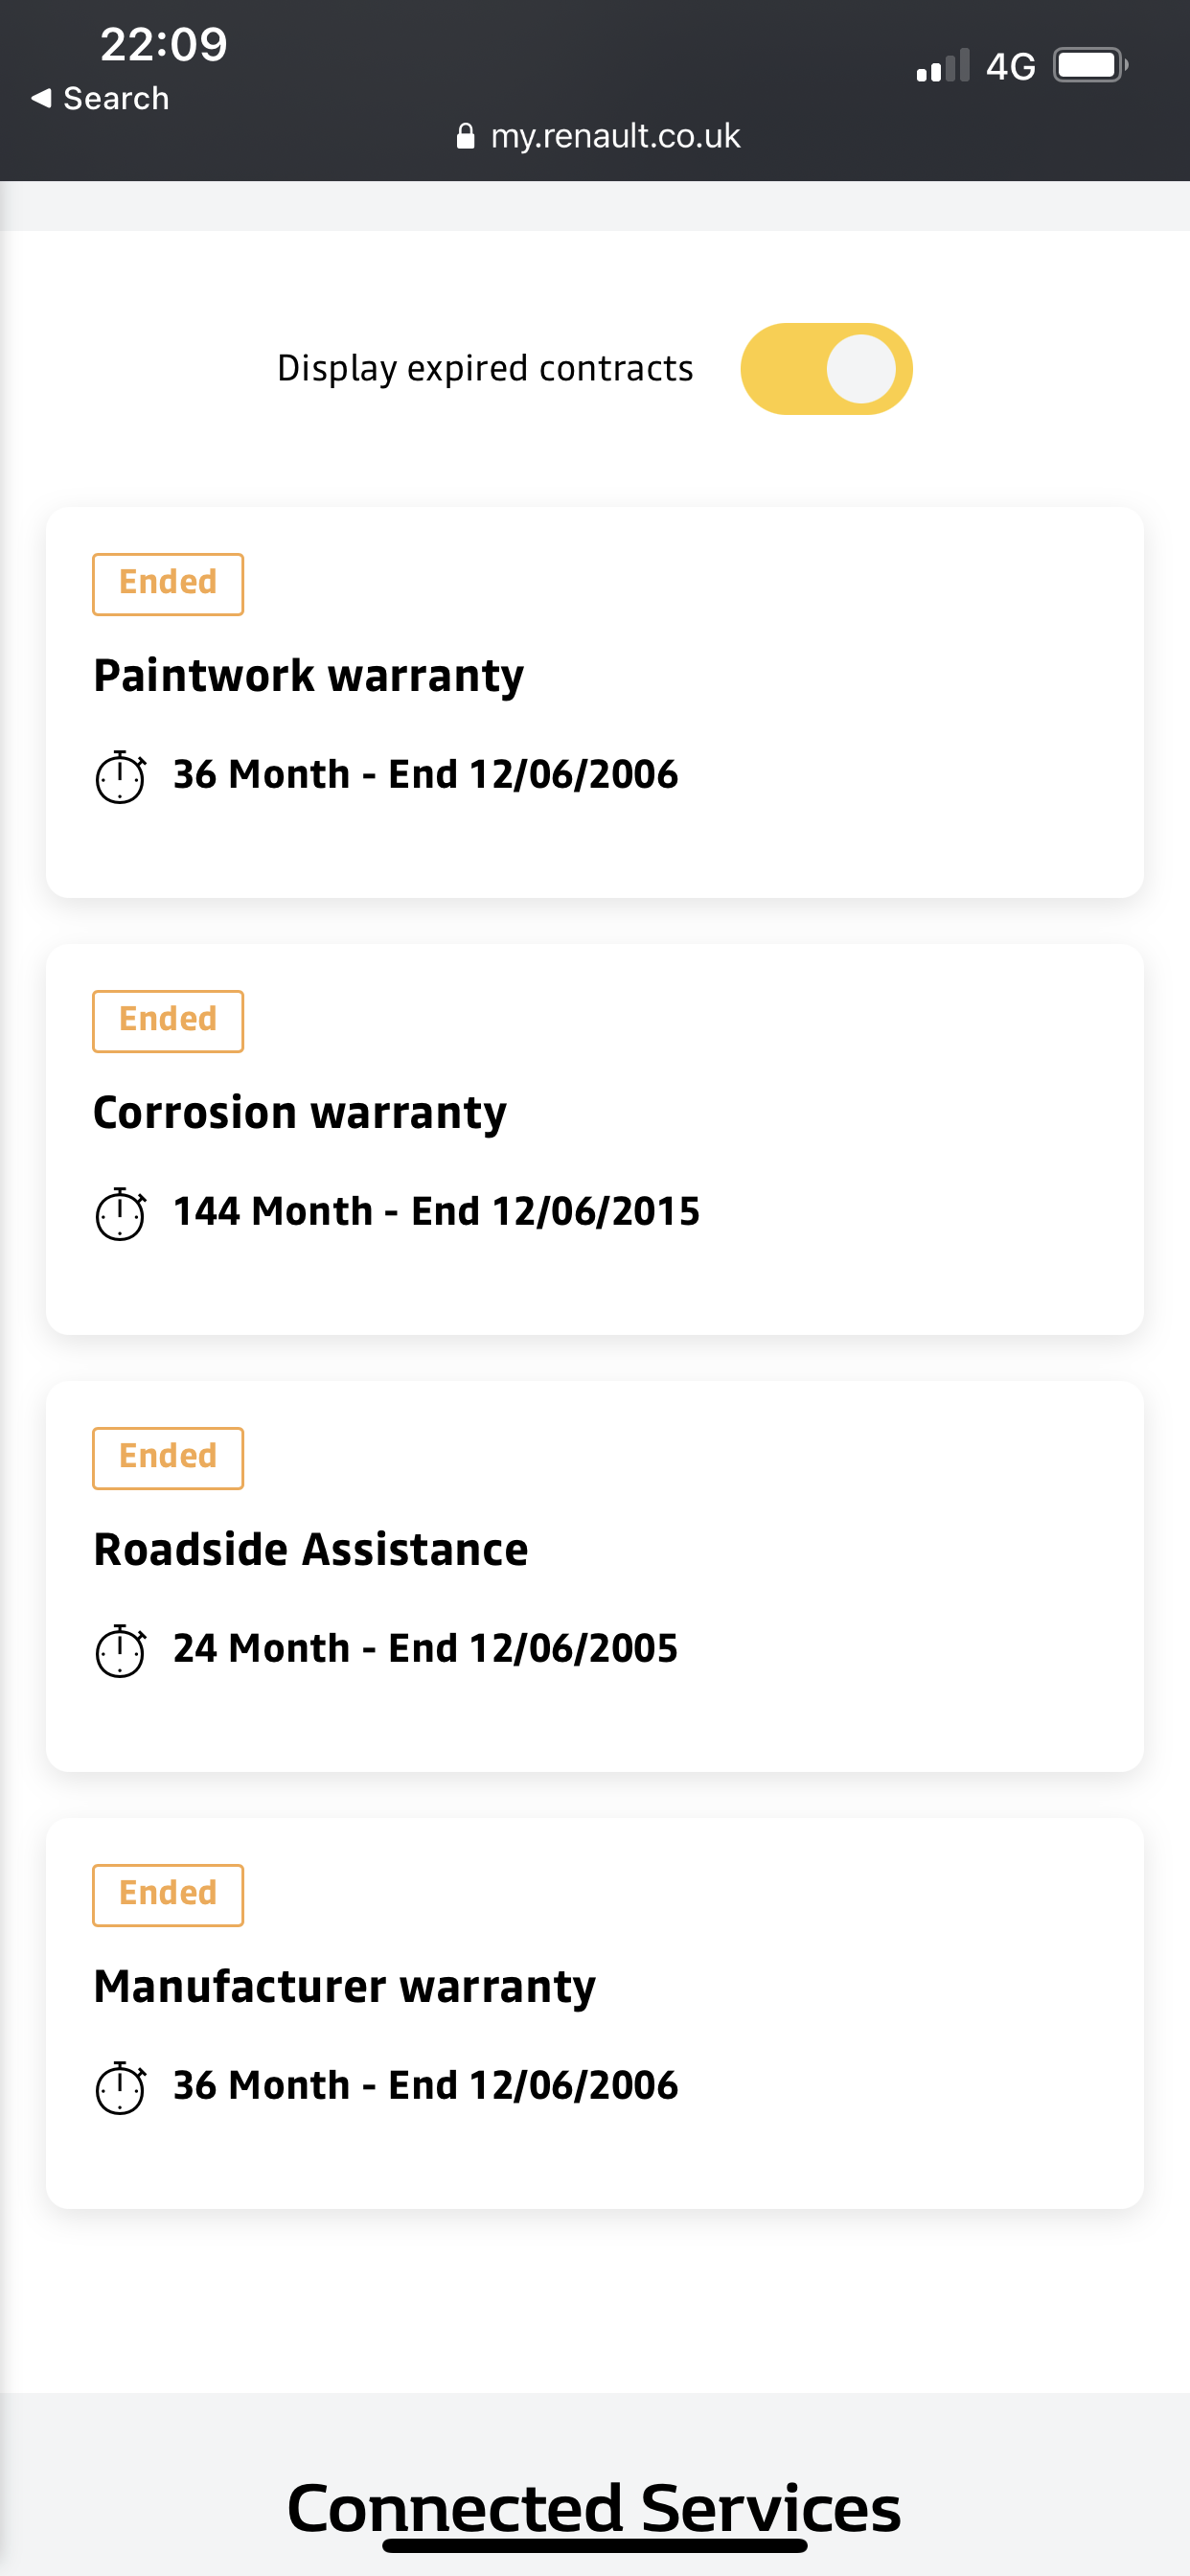1190x2576 pixels.
Task: Open the Paintwork warranty card title
Action: pos(308,676)
